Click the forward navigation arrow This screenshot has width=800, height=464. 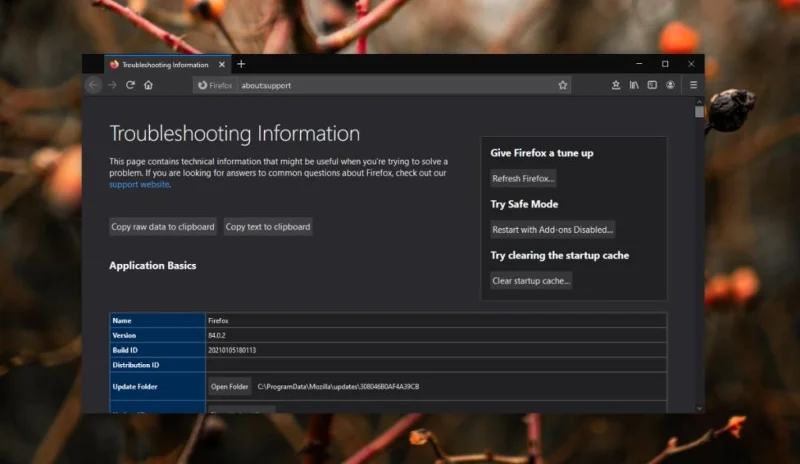click(x=112, y=85)
